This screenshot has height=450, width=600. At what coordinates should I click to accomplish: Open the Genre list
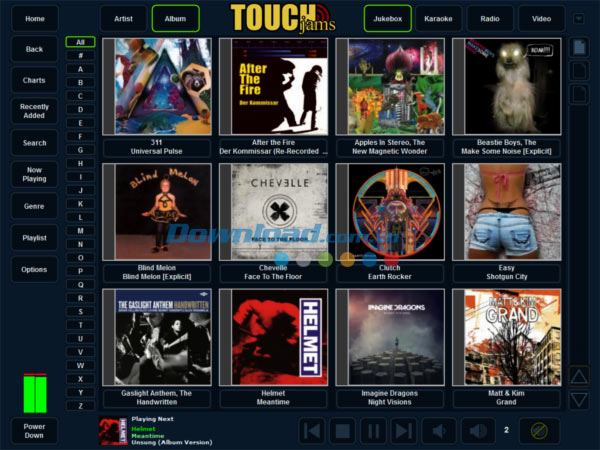[34, 206]
